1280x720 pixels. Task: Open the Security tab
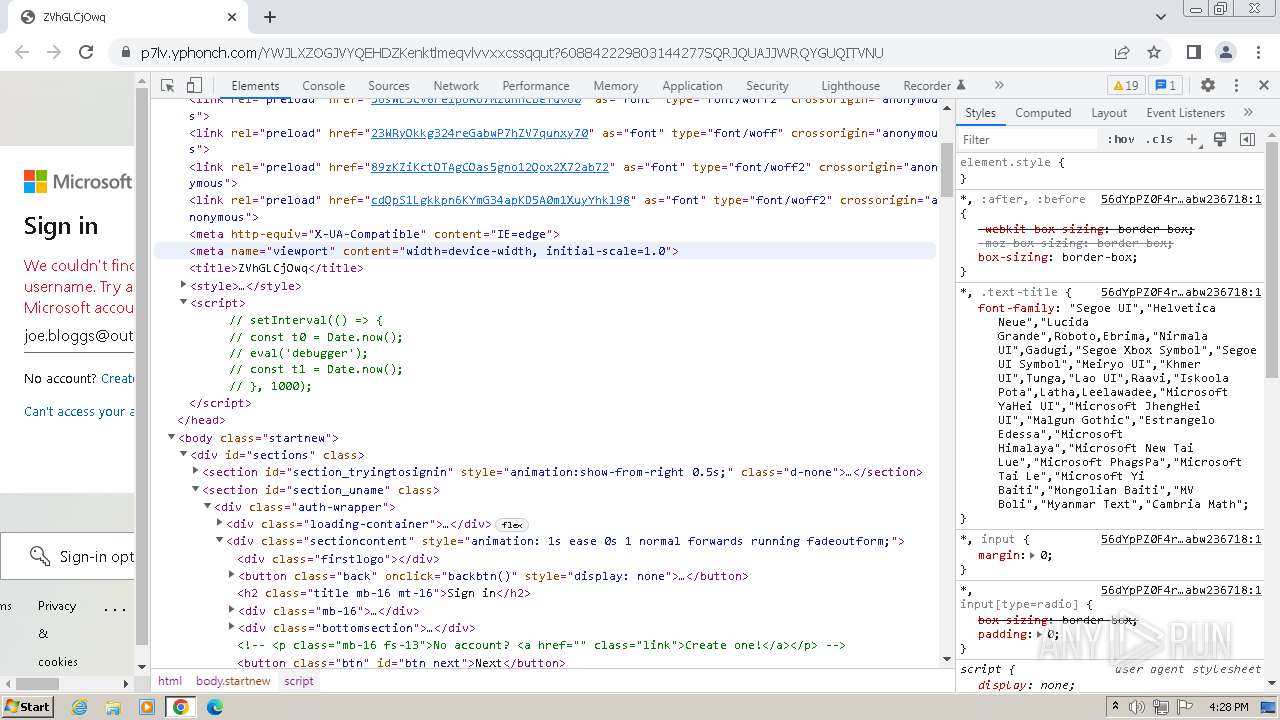[767, 86]
